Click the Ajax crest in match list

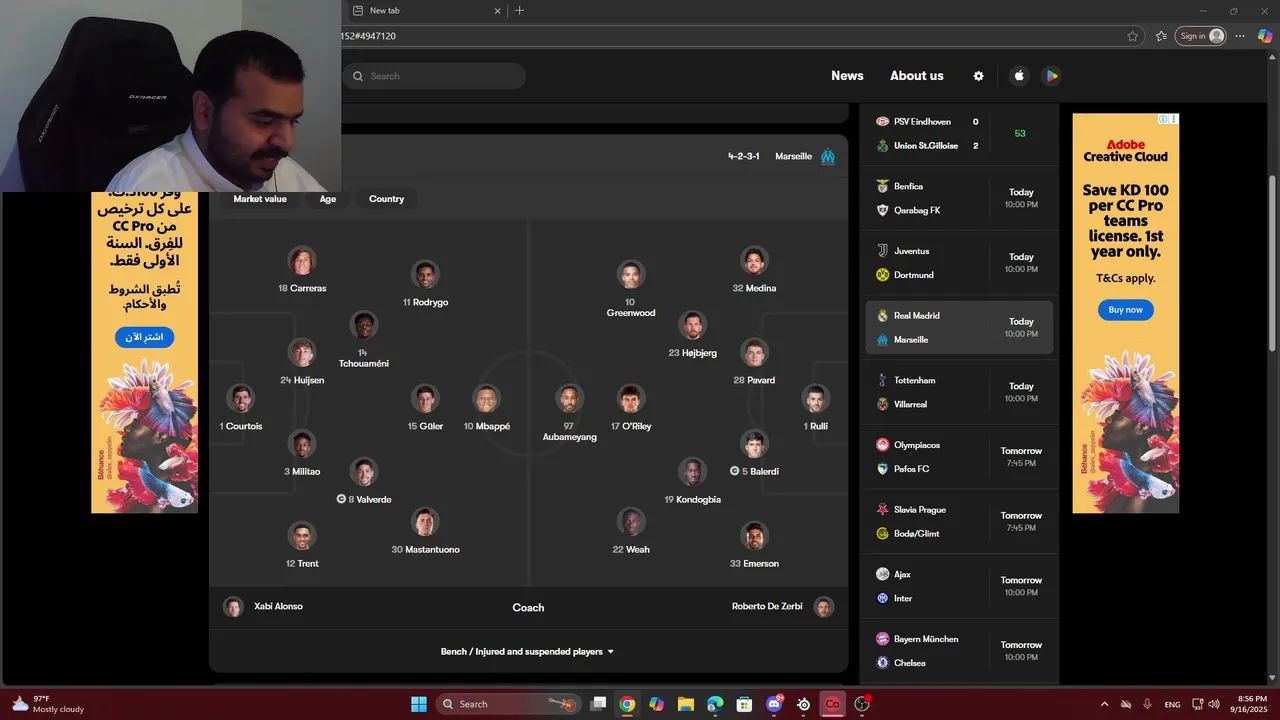click(882, 574)
